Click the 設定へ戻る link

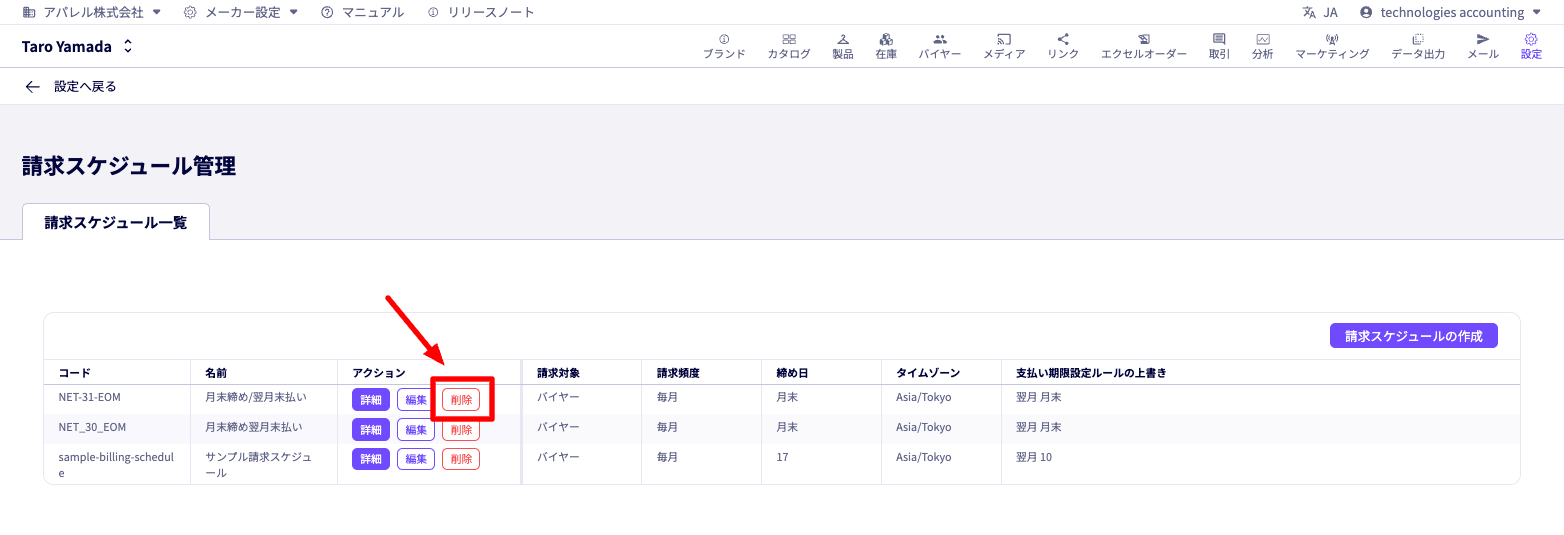[85, 87]
